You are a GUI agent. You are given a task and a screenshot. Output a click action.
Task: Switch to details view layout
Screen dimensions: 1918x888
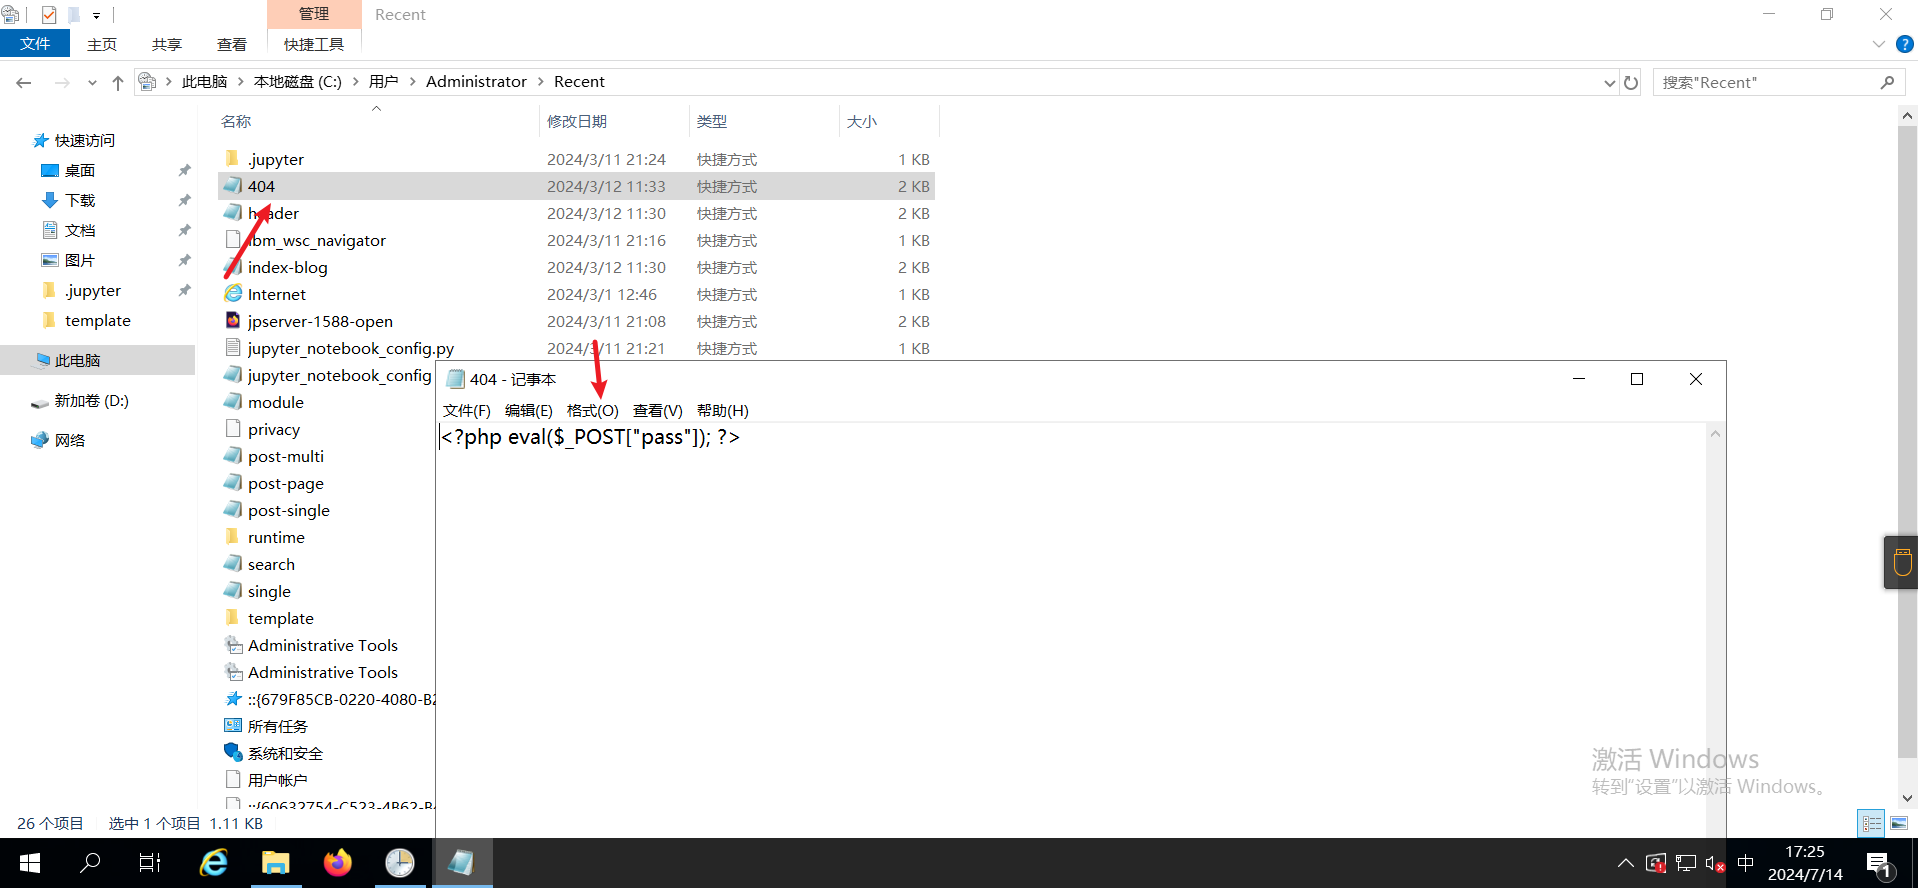1872,823
